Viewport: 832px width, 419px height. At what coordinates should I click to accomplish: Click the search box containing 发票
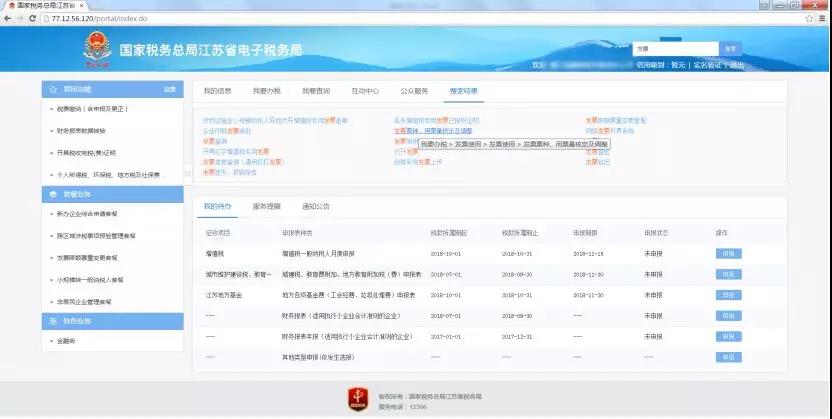[x=674, y=48]
